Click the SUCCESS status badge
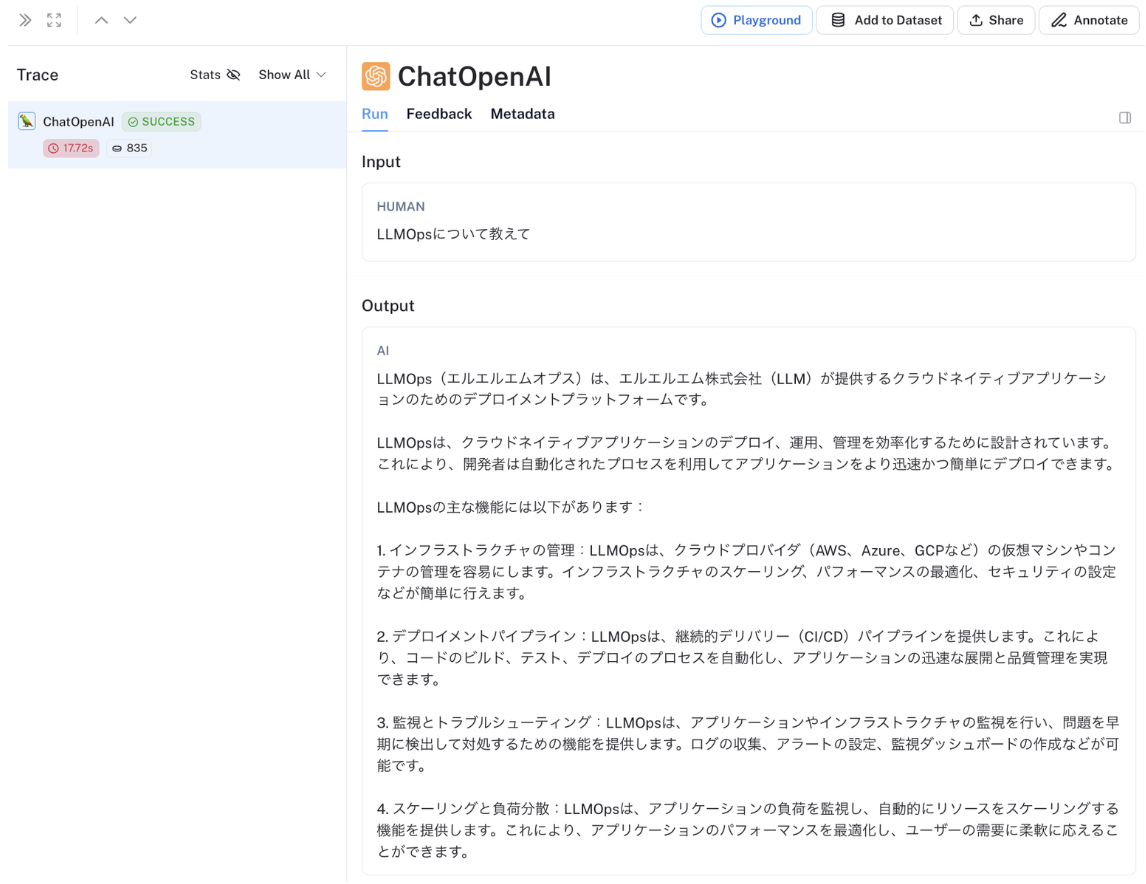The image size is (1146, 884). point(162,121)
